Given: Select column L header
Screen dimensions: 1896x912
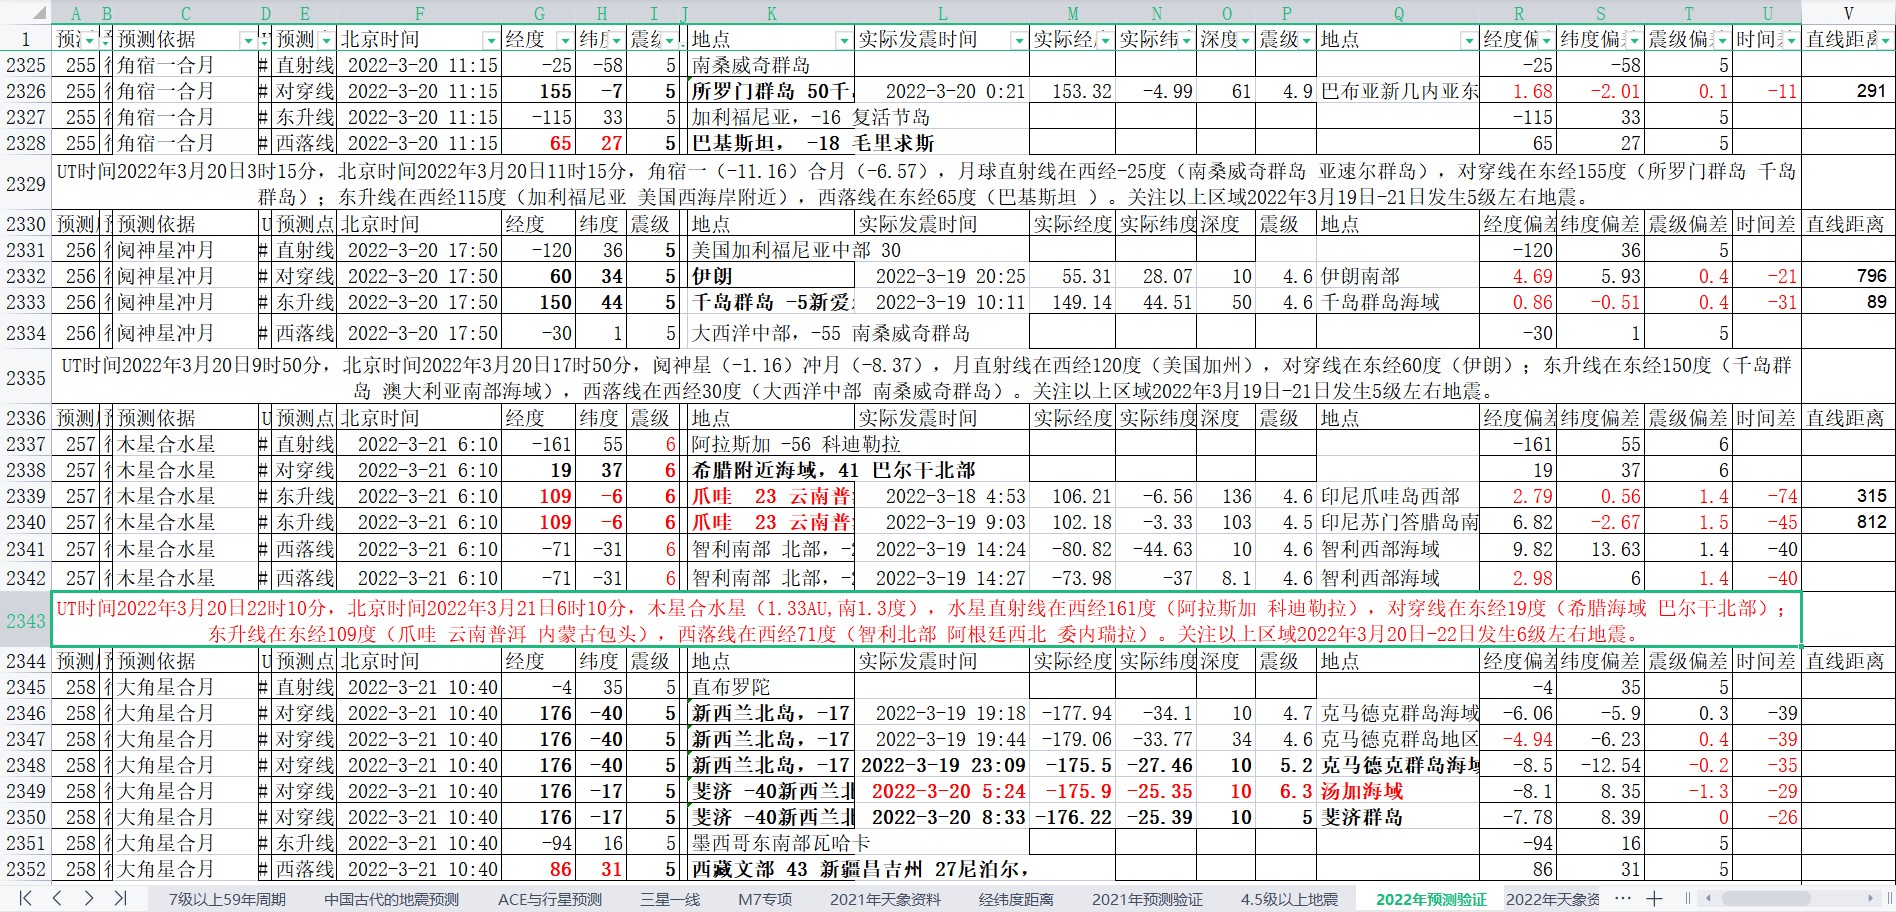Looking at the screenshot, I should click(x=942, y=14).
